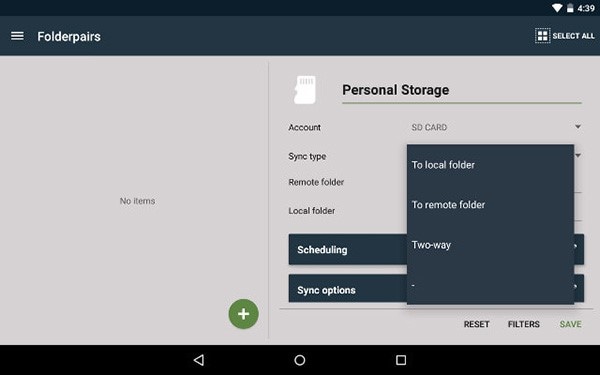Click the Personal Storage name field
The height and width of the screenshot is (375, 600).
(461, 90)
